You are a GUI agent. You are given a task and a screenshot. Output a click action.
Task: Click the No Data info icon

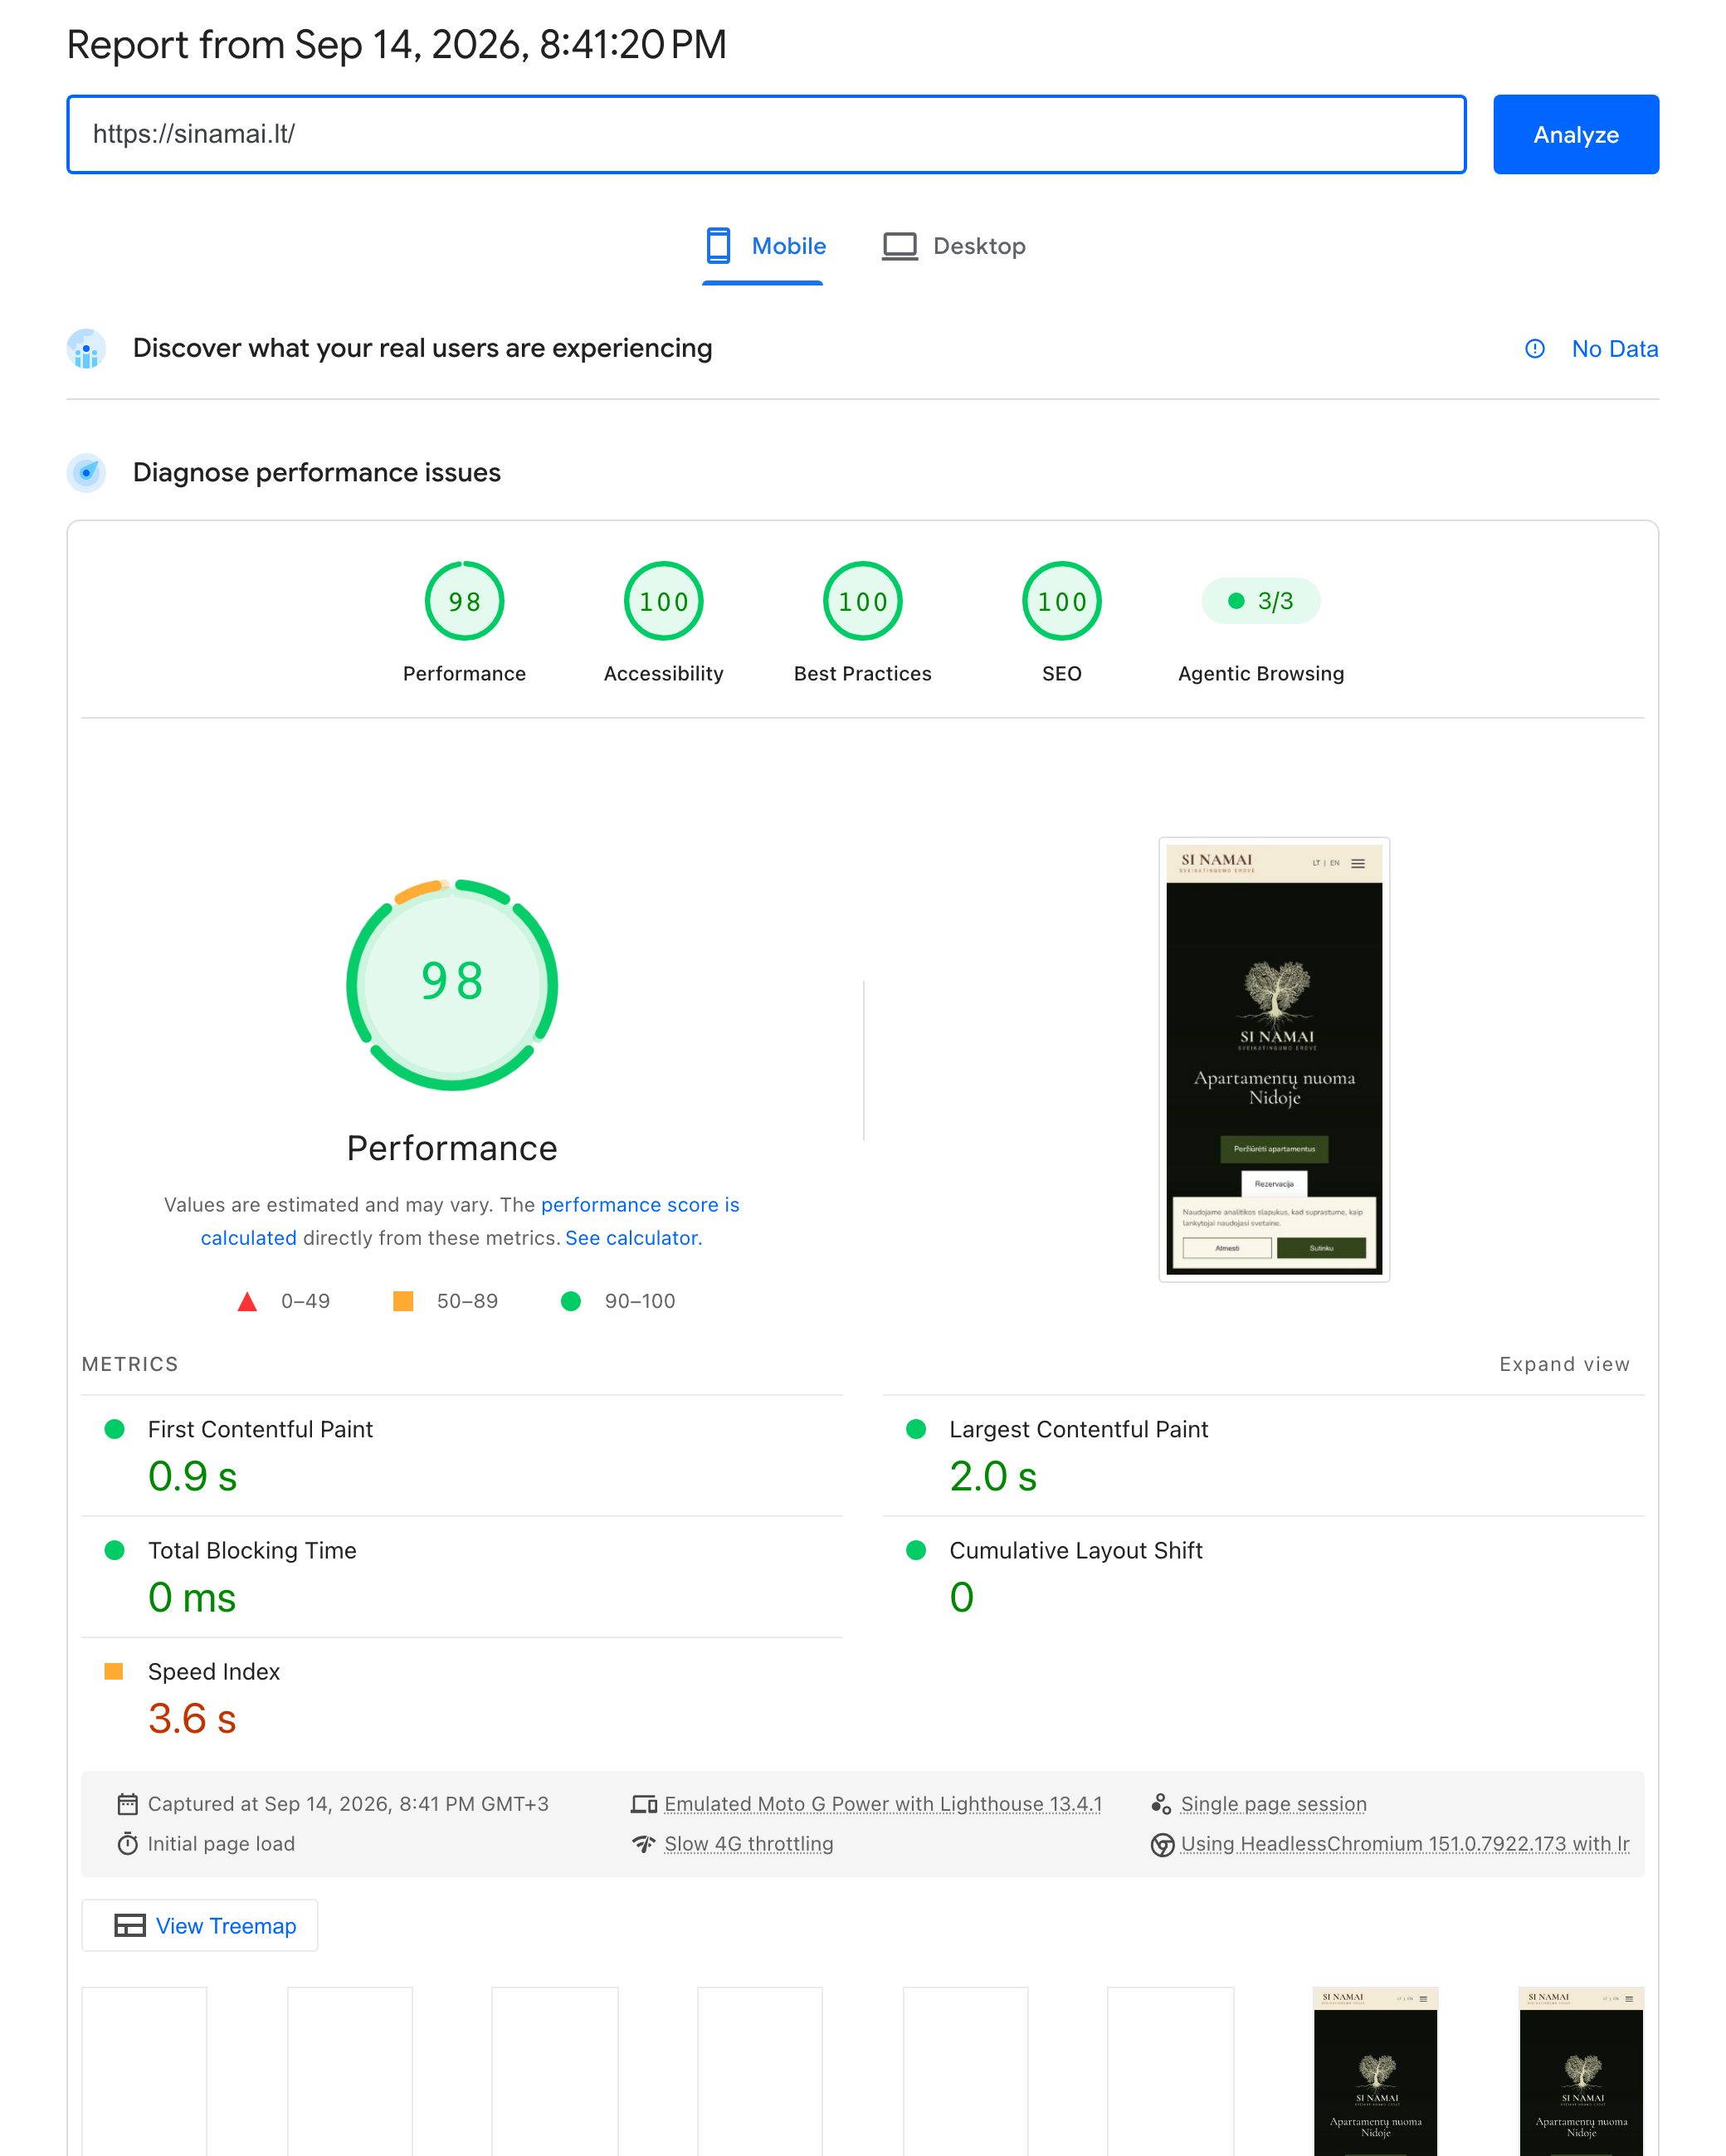coord(1535,349)
